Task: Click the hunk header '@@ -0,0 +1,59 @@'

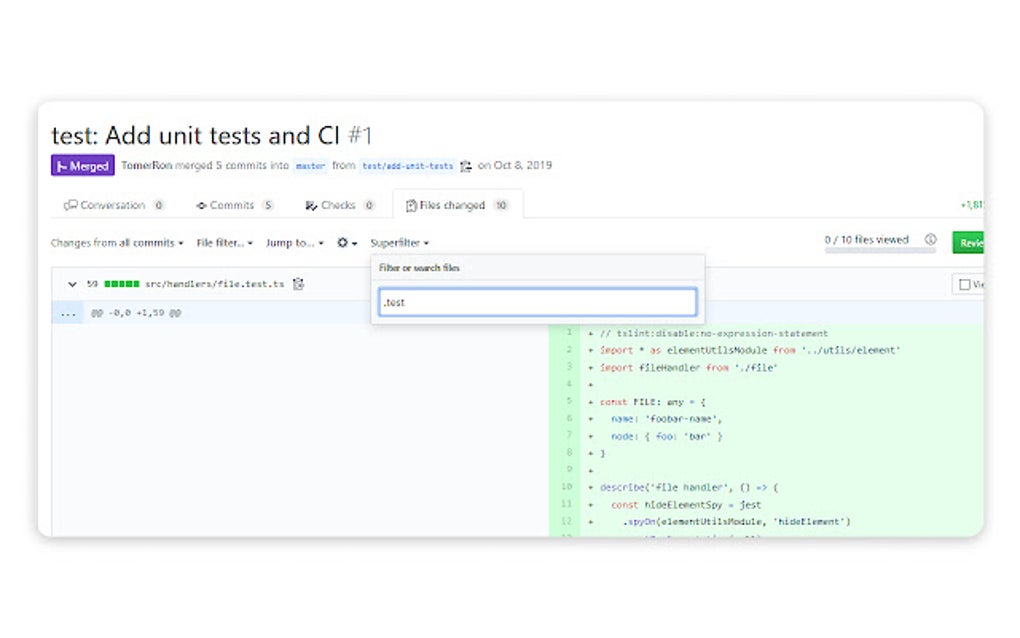Action: (136, 313)
